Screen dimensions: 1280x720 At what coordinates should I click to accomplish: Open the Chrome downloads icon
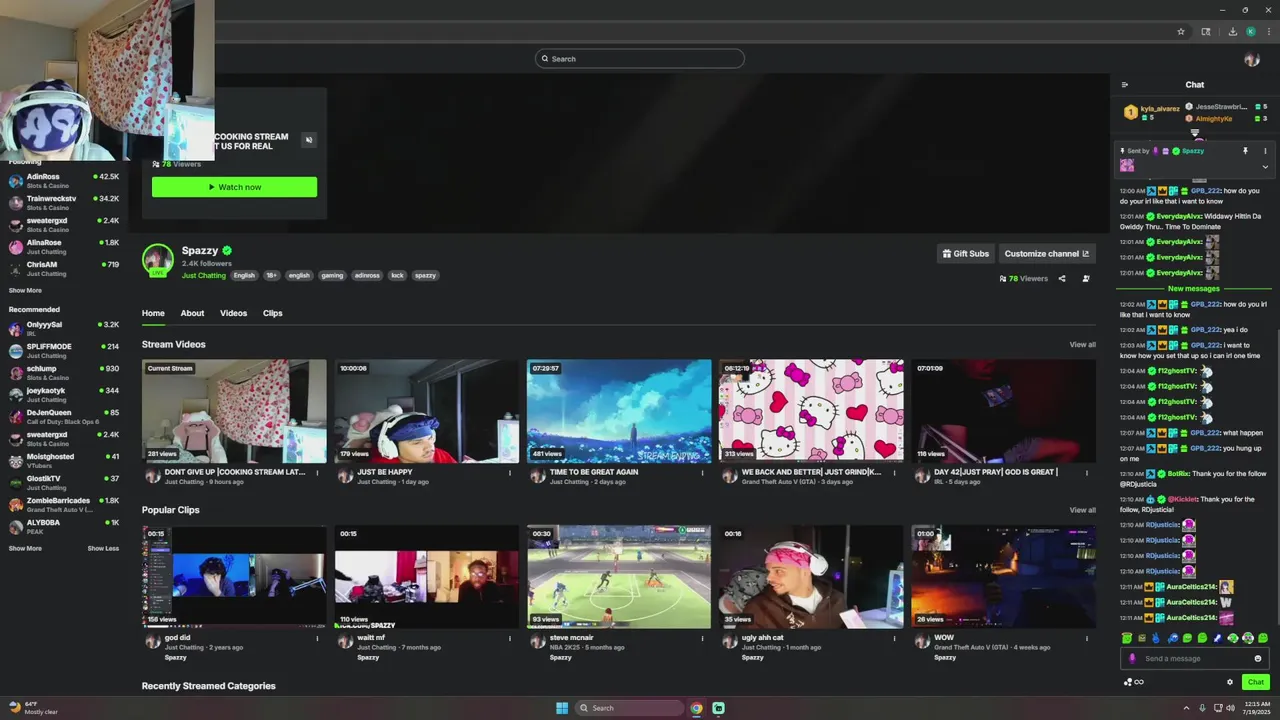click(1233, 32)
